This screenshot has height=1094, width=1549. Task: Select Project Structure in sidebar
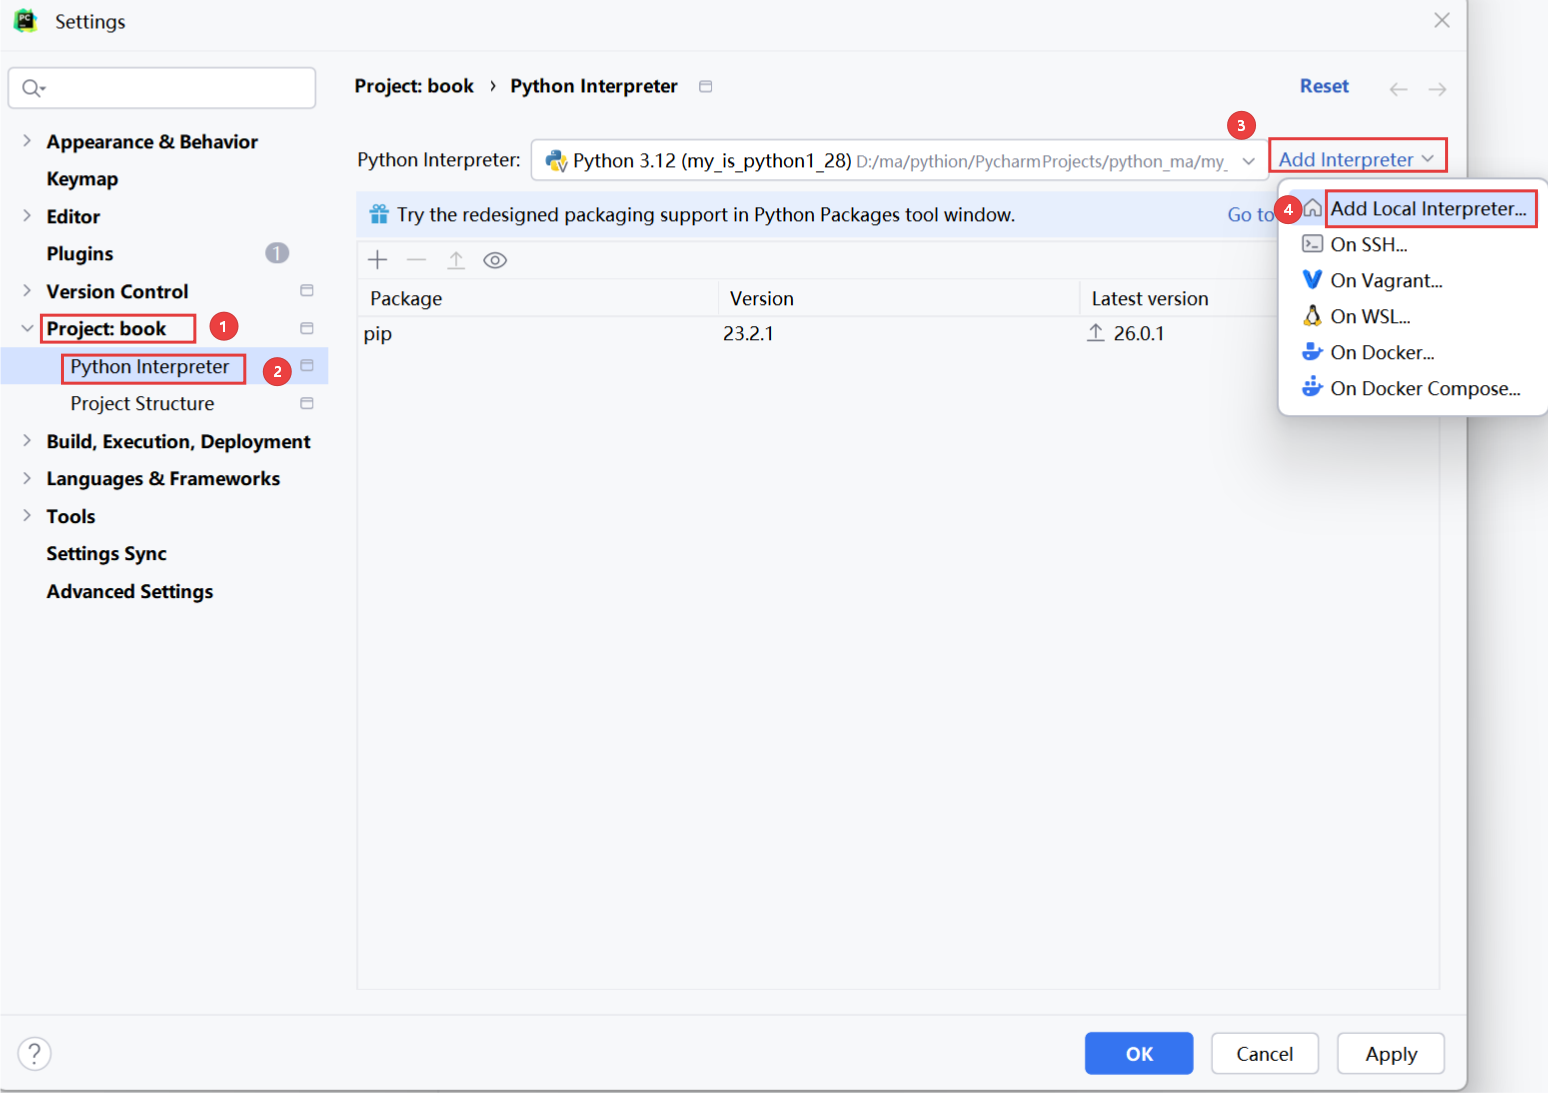point(142,403)
